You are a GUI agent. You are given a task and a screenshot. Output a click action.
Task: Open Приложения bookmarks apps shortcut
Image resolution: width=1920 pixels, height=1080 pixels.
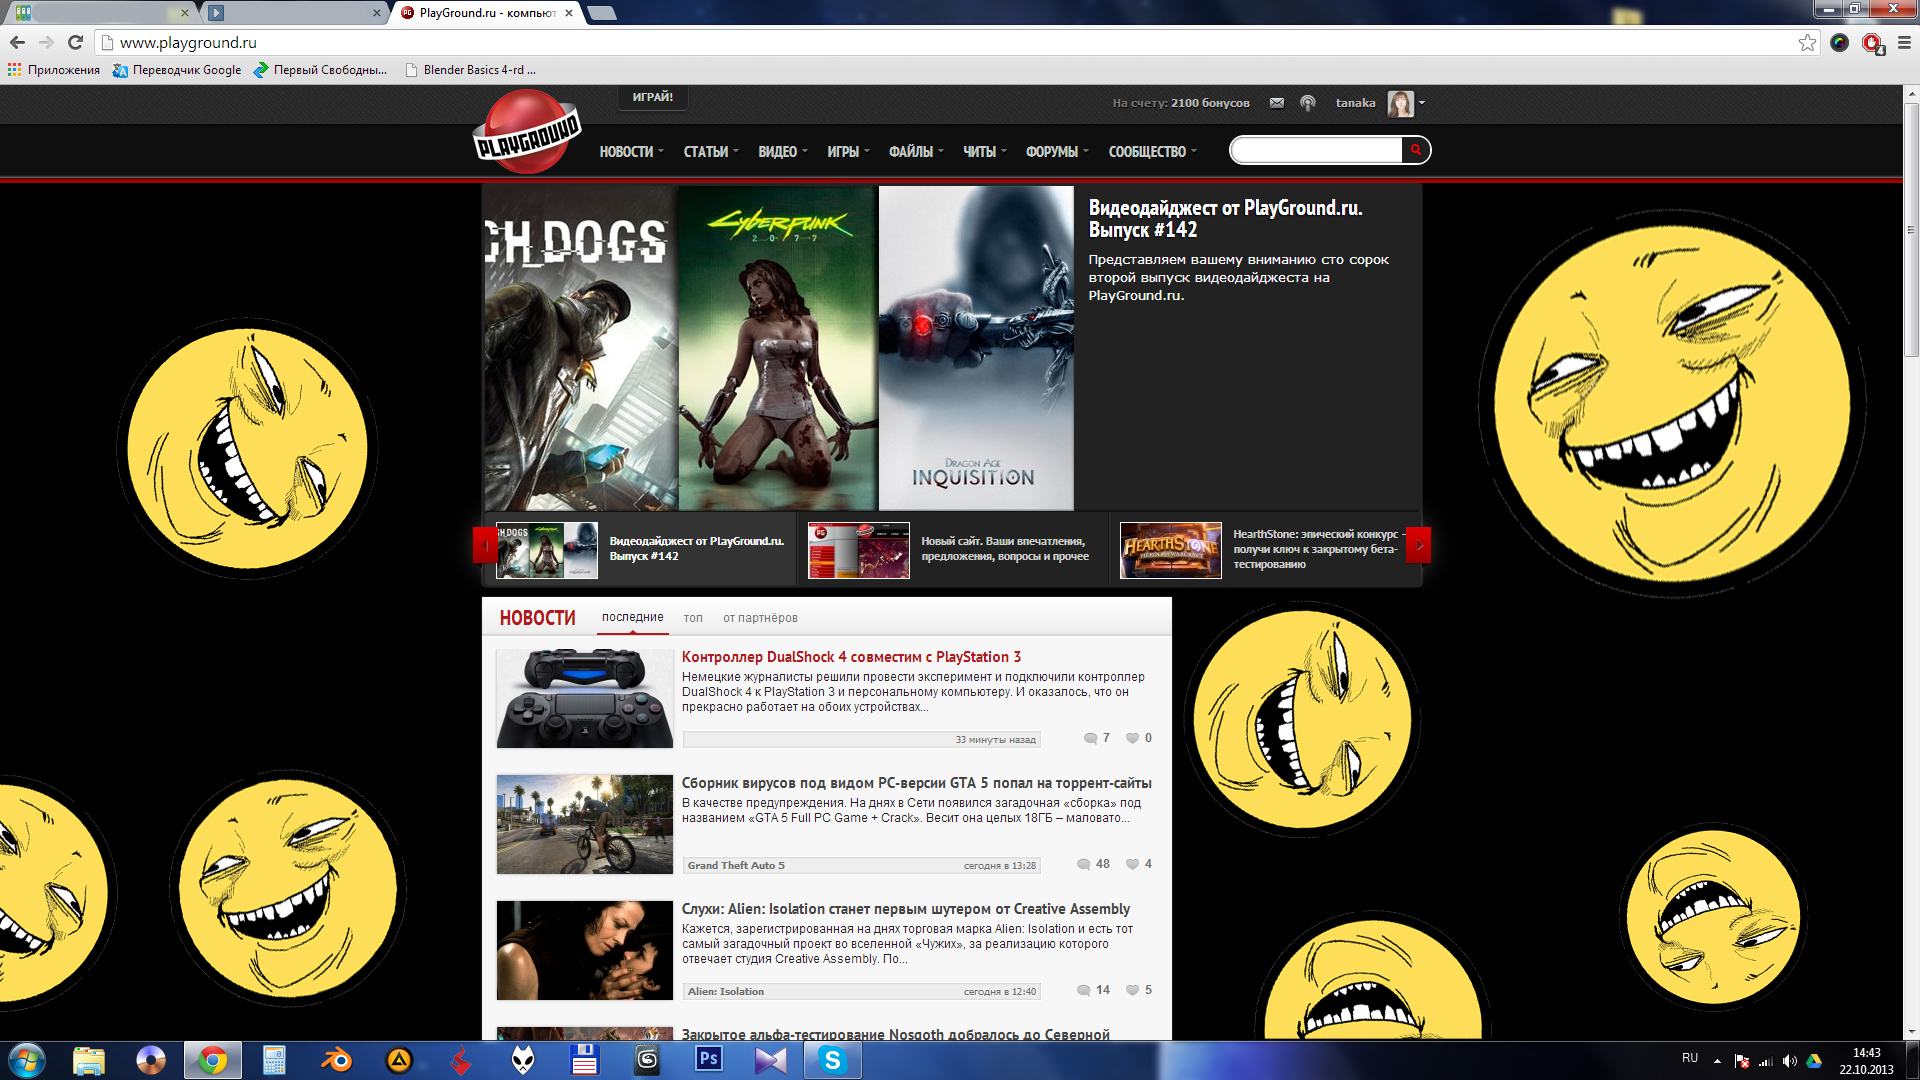54,70
